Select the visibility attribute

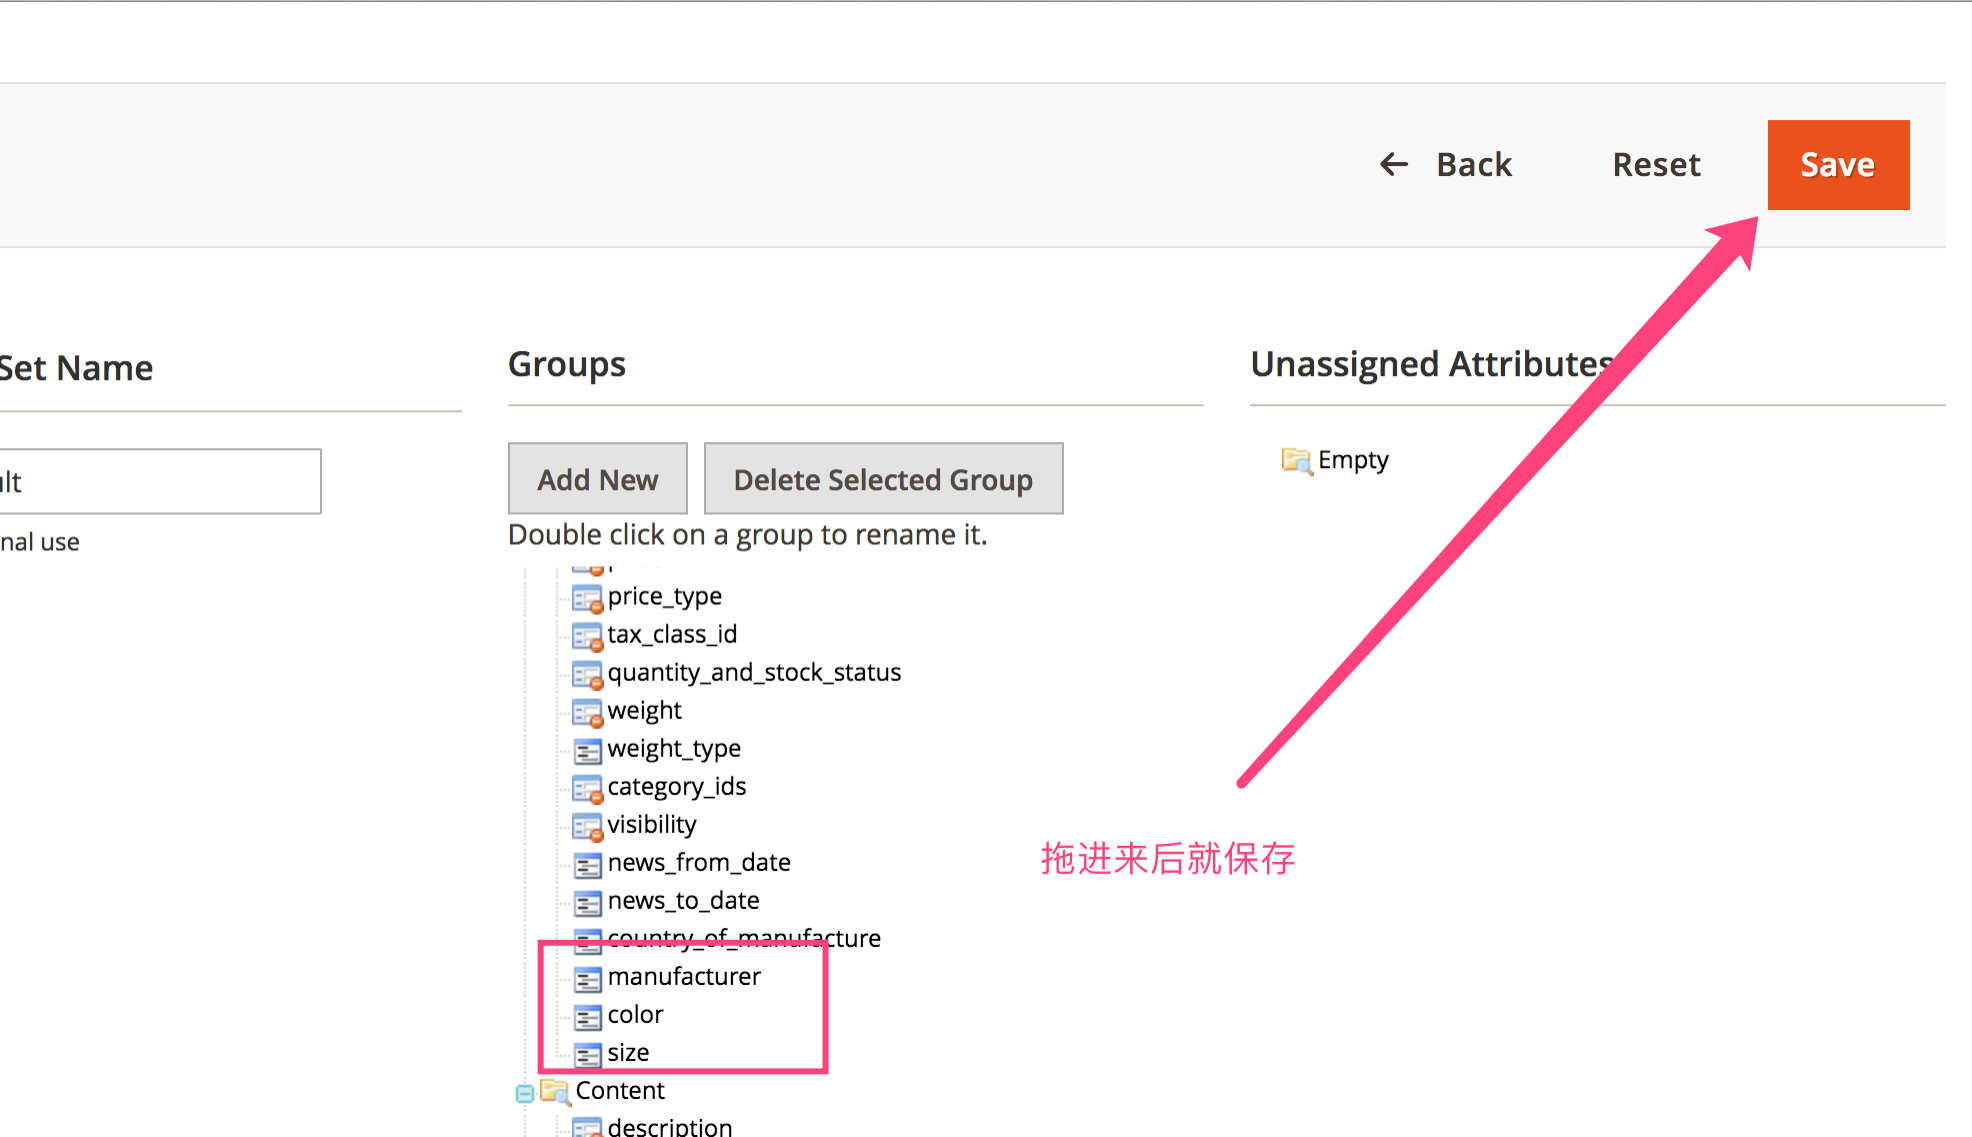click(x=651, y=825)
